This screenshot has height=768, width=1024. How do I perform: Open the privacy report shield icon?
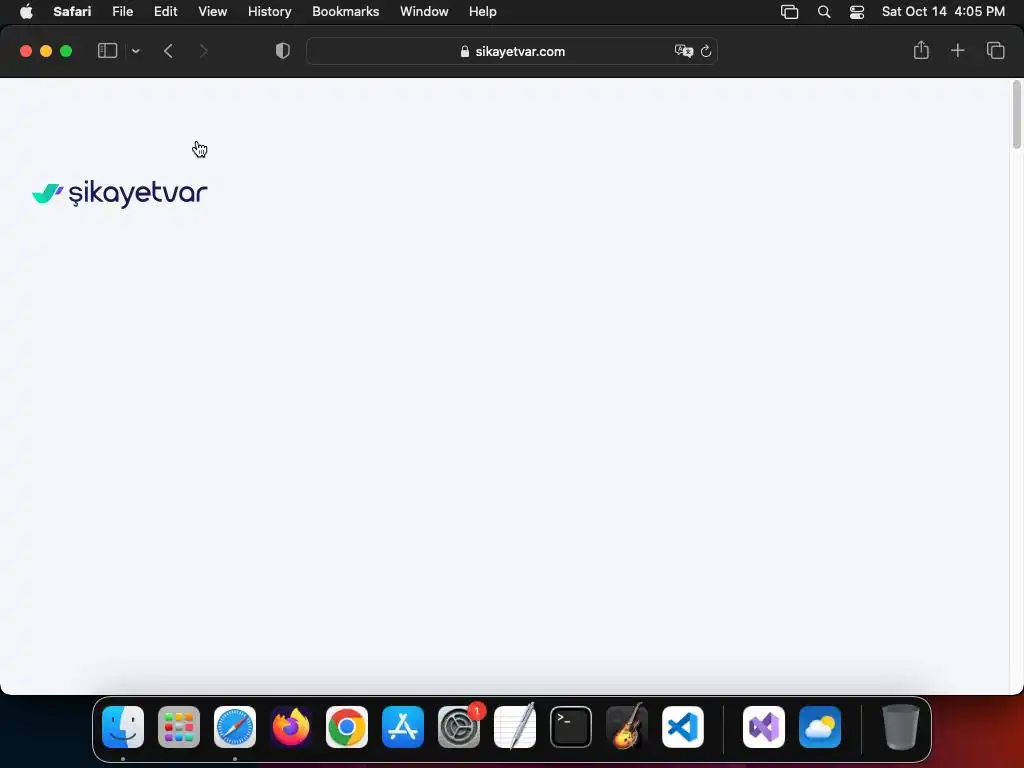[283, 51]
